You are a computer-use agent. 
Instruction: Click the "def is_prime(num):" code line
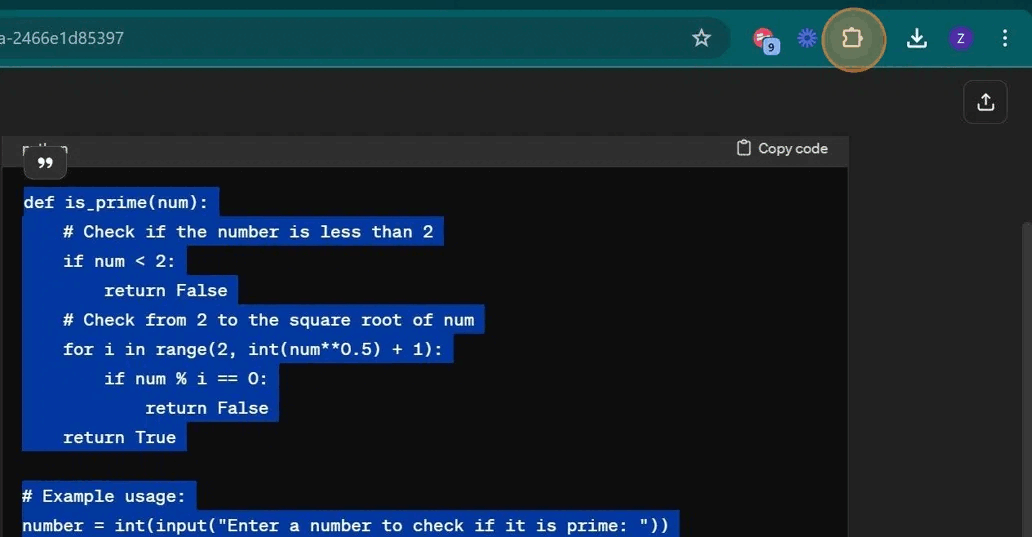116,202
